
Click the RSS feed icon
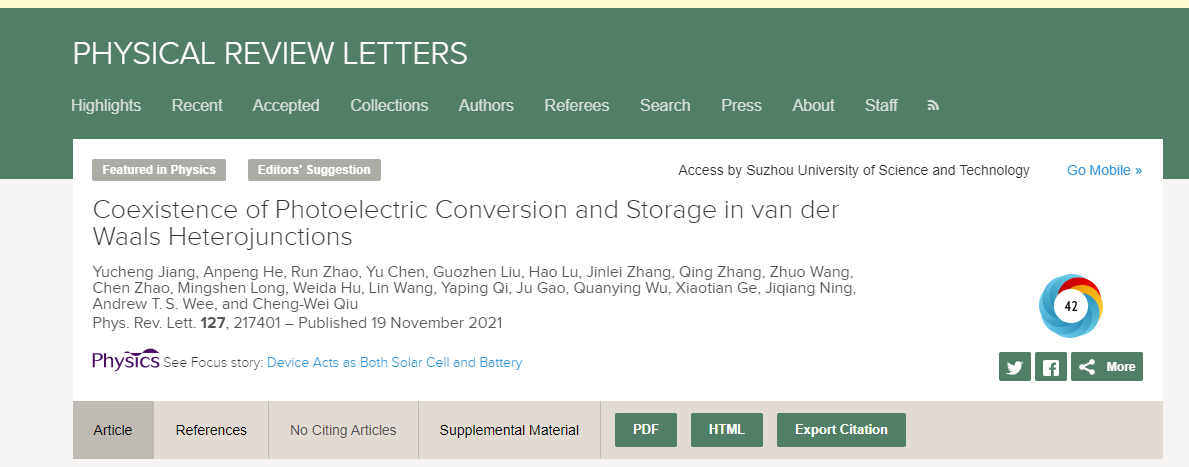pyautogui.click(x=933, y=105)
